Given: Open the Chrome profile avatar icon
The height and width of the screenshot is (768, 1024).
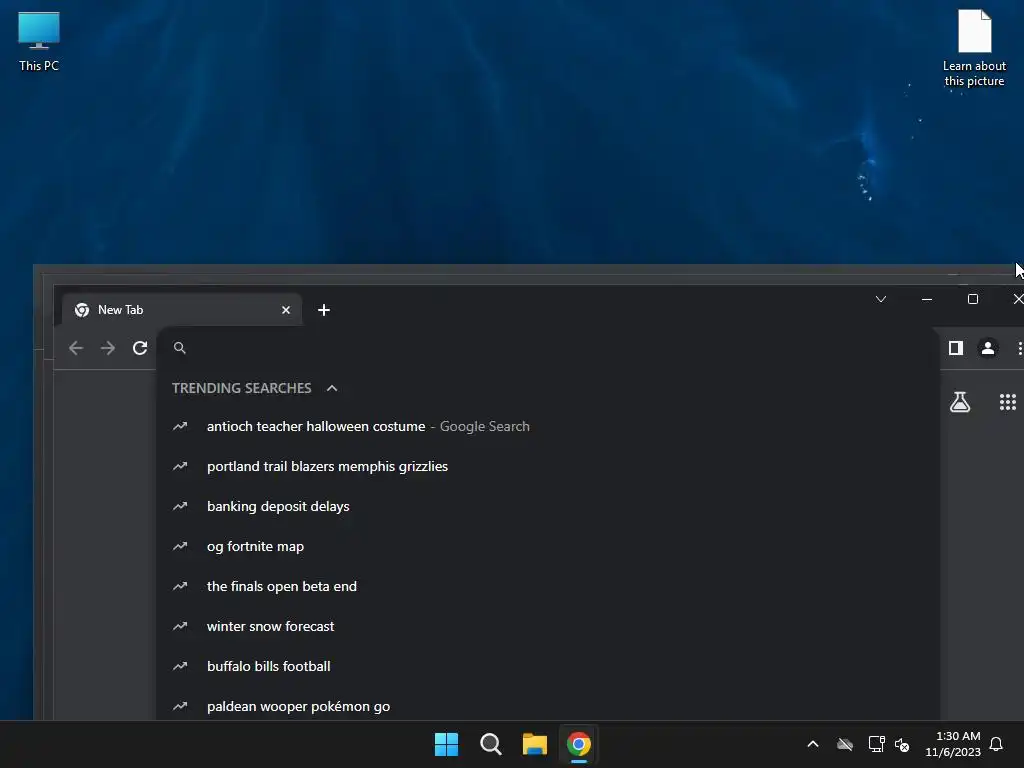Looking at the screenshot, I should (x=987, y=348).
